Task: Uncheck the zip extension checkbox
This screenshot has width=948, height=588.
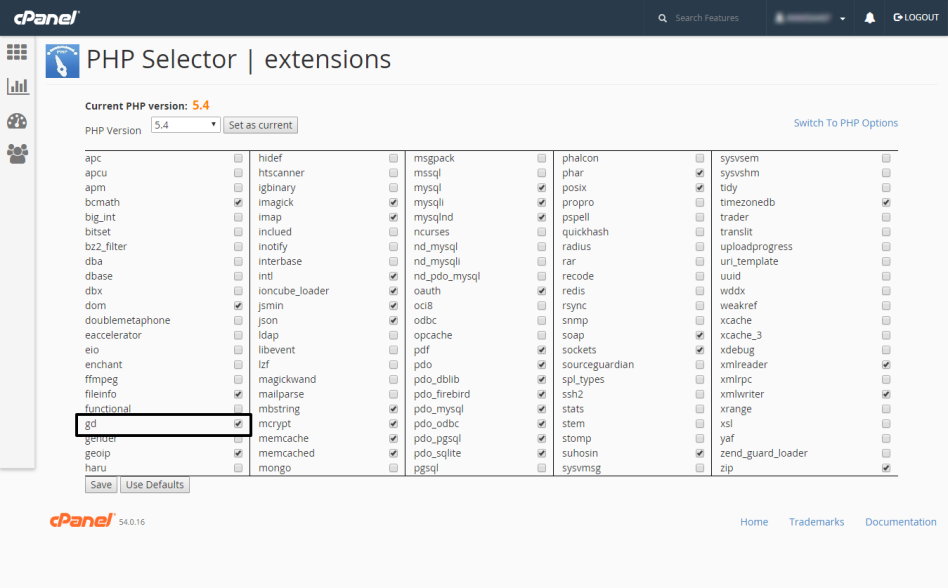Action: point(886,468)
